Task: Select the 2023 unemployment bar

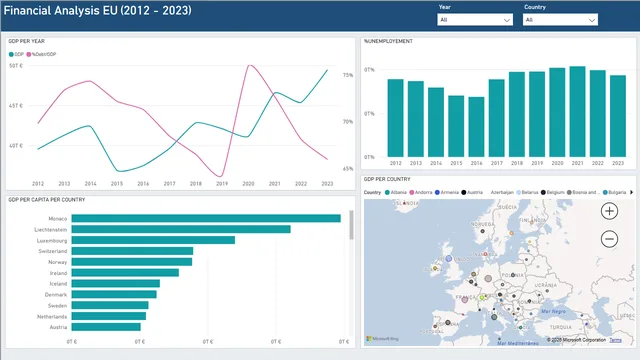Action: coord(618,116)
